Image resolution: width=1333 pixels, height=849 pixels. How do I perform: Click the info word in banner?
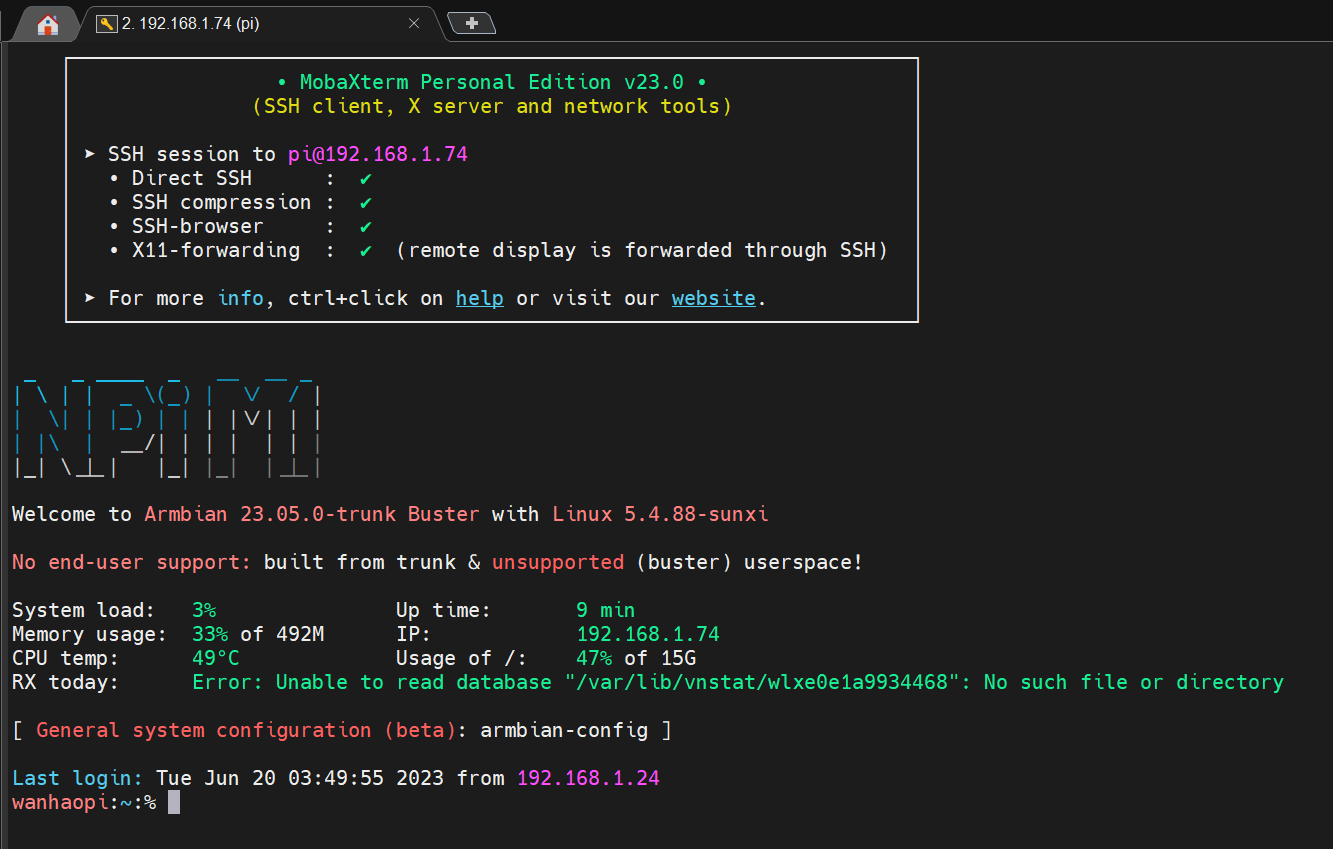(x=240, y=298)
